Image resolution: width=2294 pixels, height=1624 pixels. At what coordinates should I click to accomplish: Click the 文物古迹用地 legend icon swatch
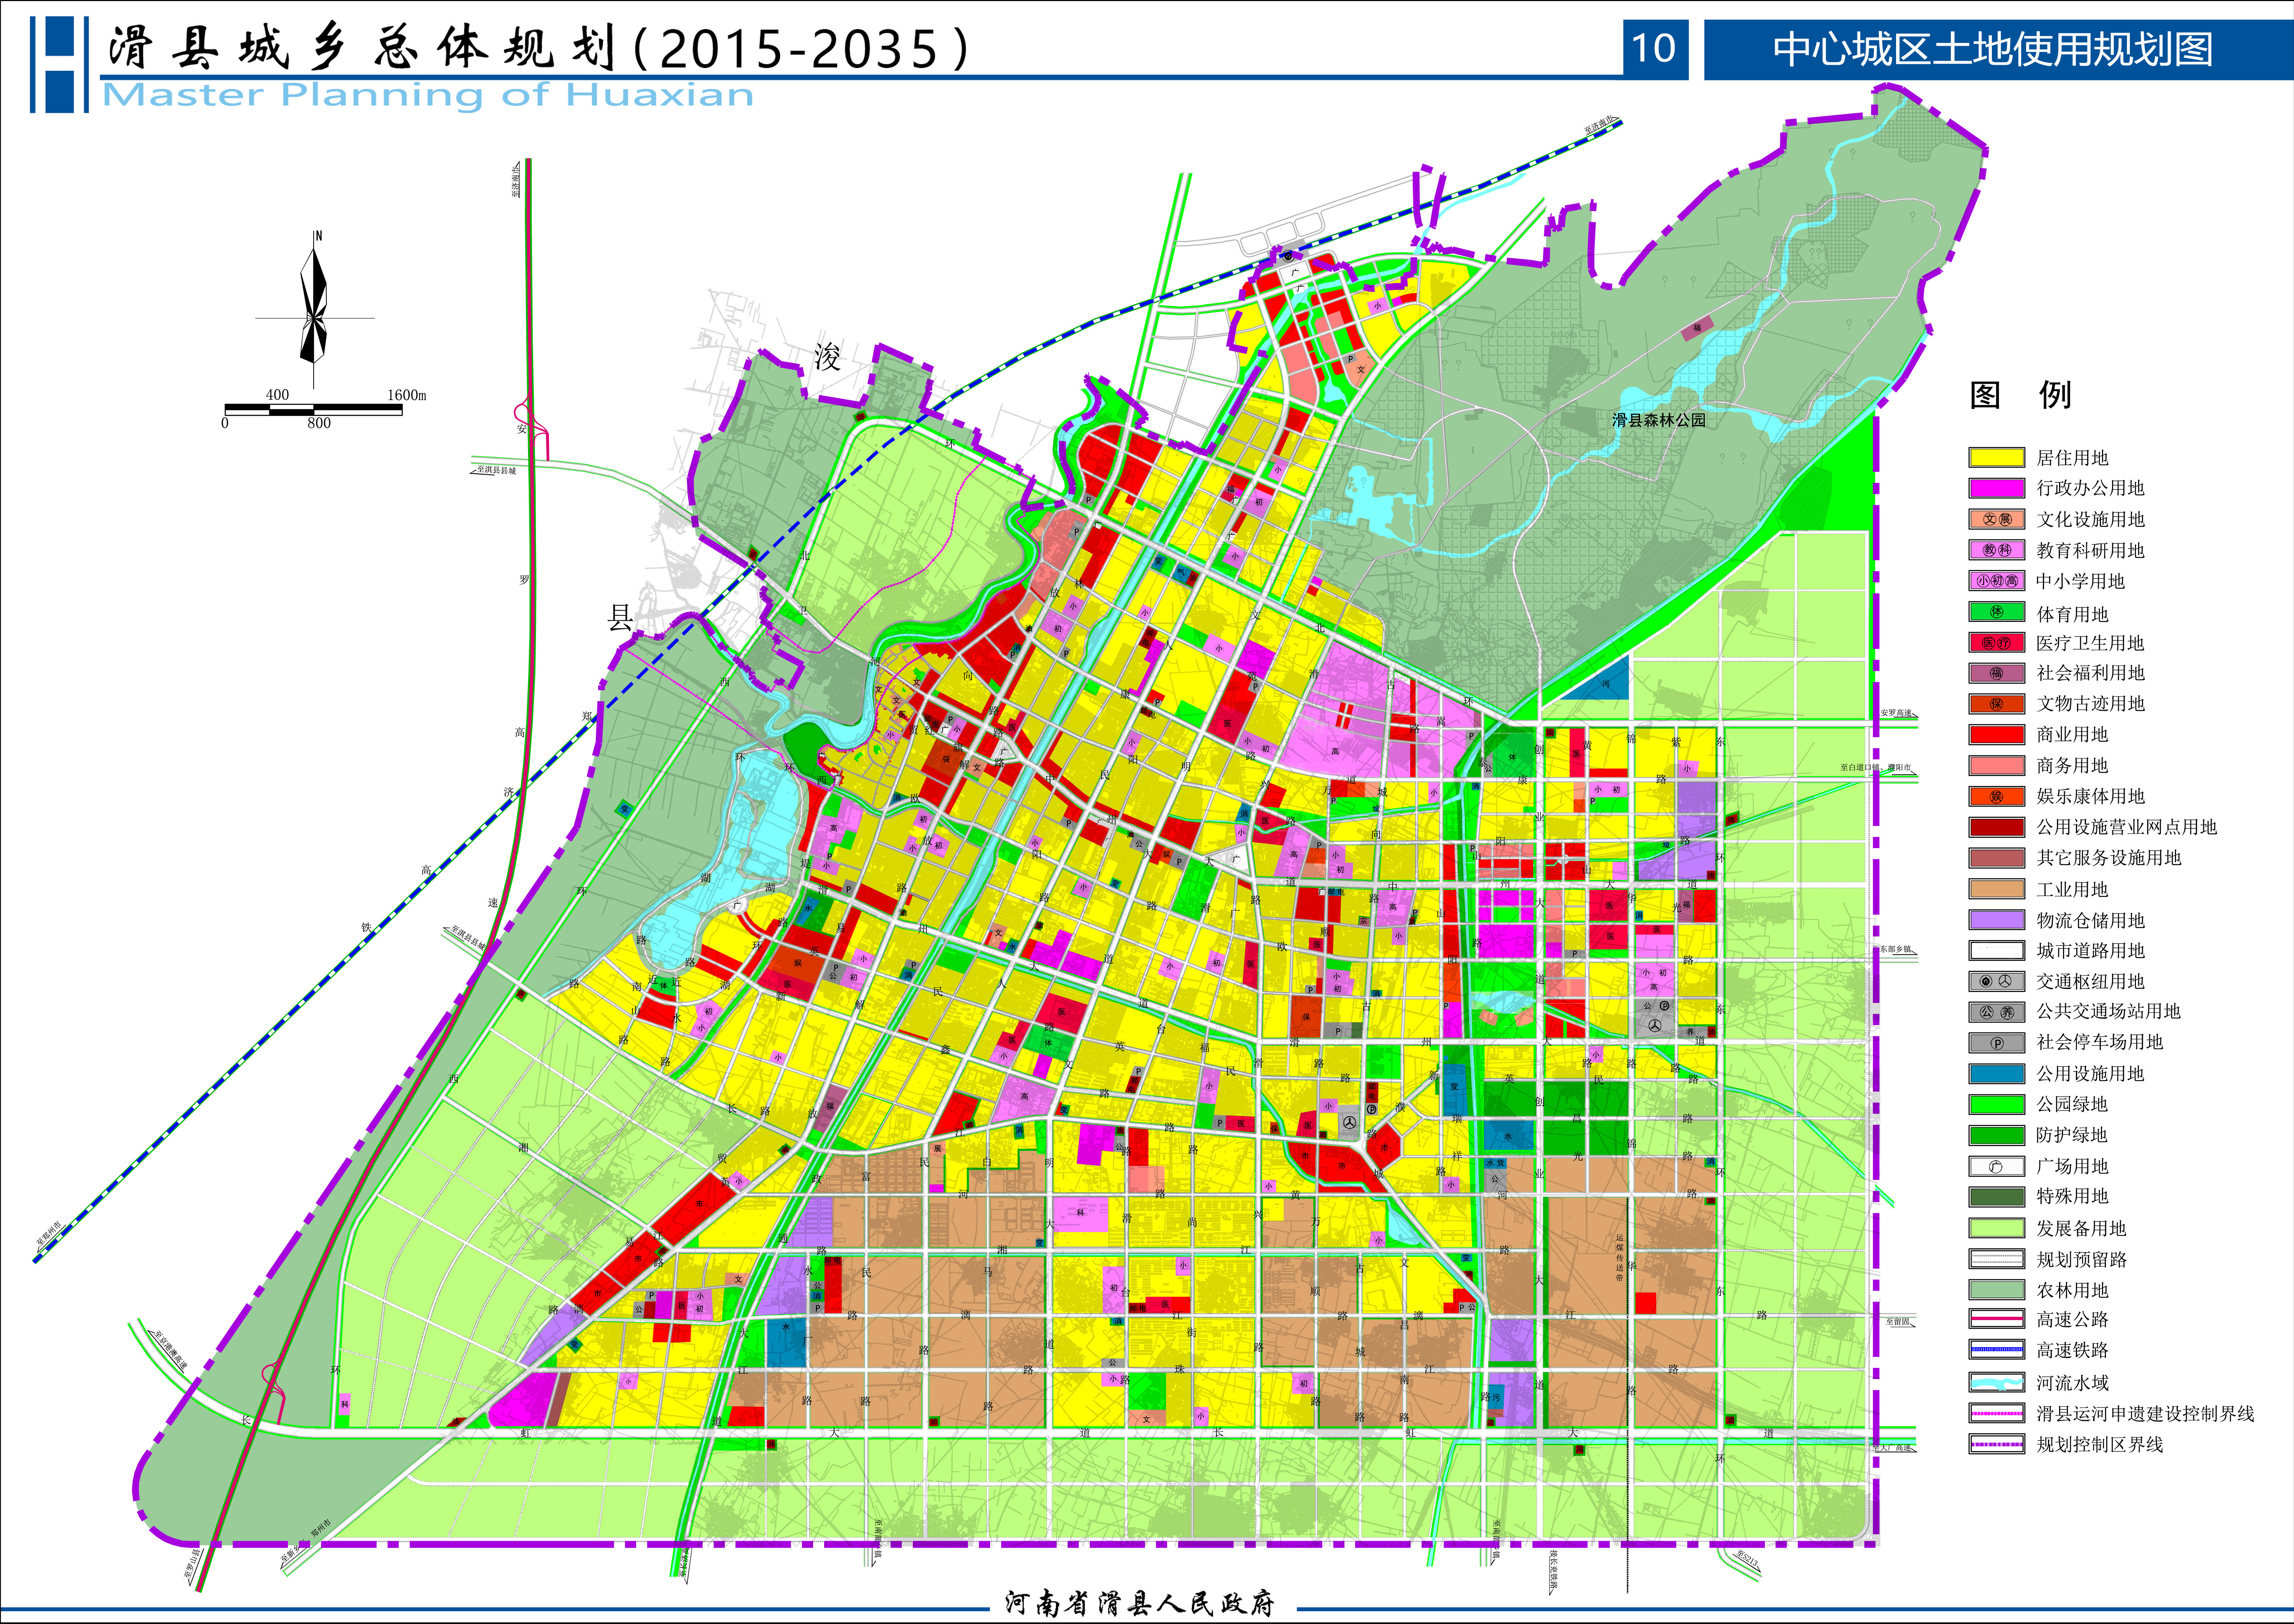(x=1996, y=704)
